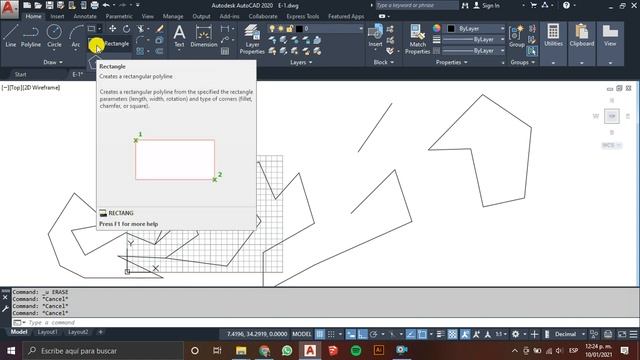Expand the Layers panel

(x=301, y=62)
